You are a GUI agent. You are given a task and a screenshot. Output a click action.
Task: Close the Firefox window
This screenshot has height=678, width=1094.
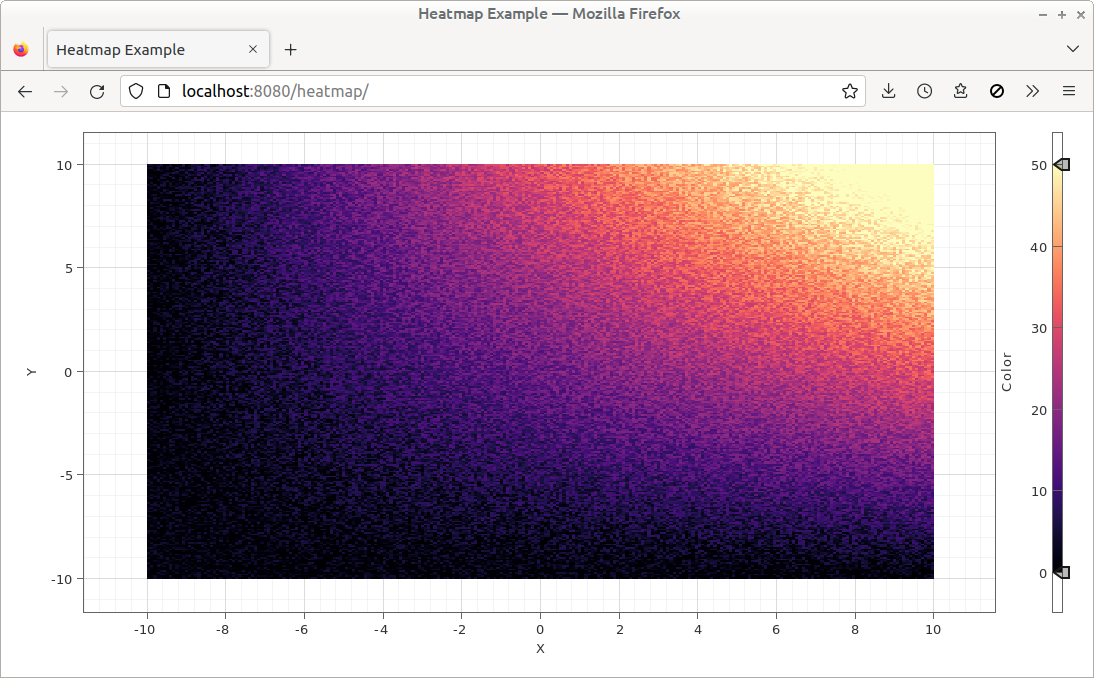point(1080,14)
